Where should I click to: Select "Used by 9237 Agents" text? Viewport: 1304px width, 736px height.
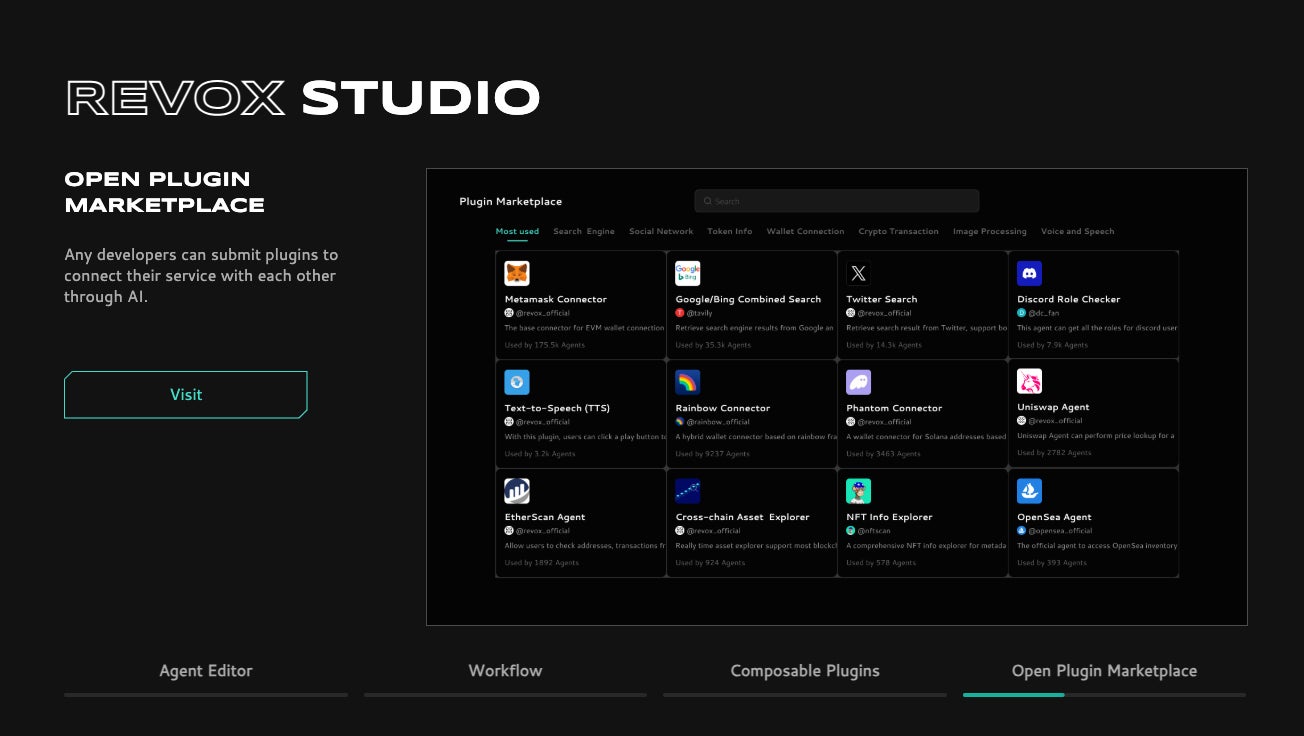point(712,454)
